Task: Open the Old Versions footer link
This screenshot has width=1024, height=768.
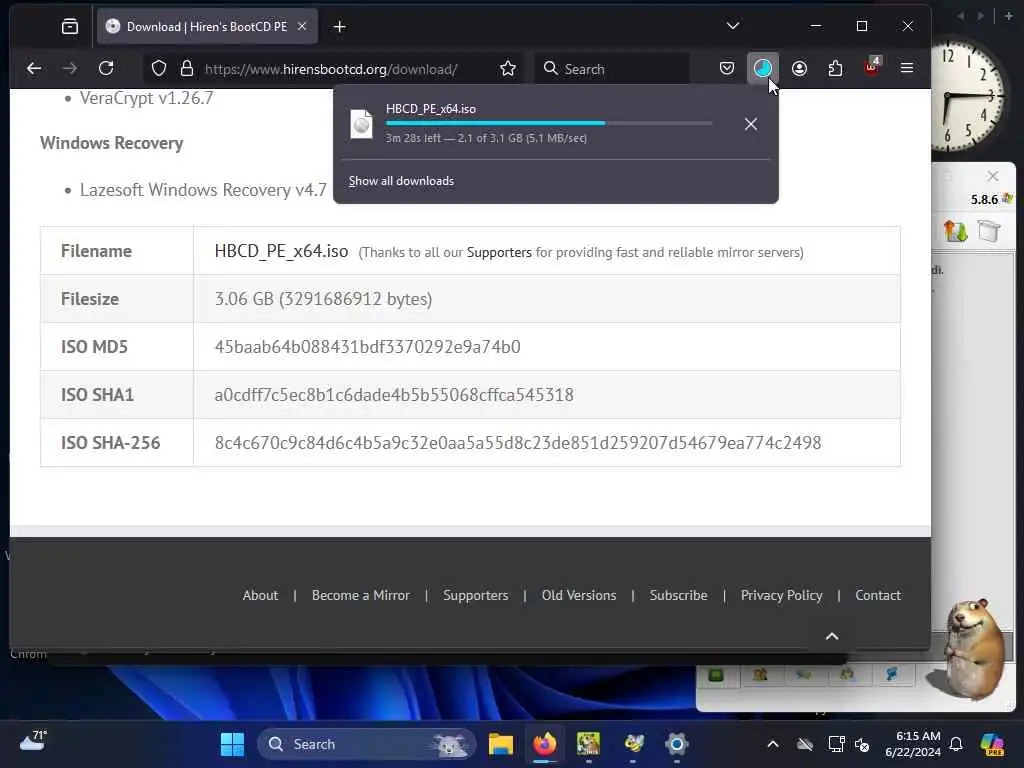Action: pyautogui.click(x=579, y=595)
